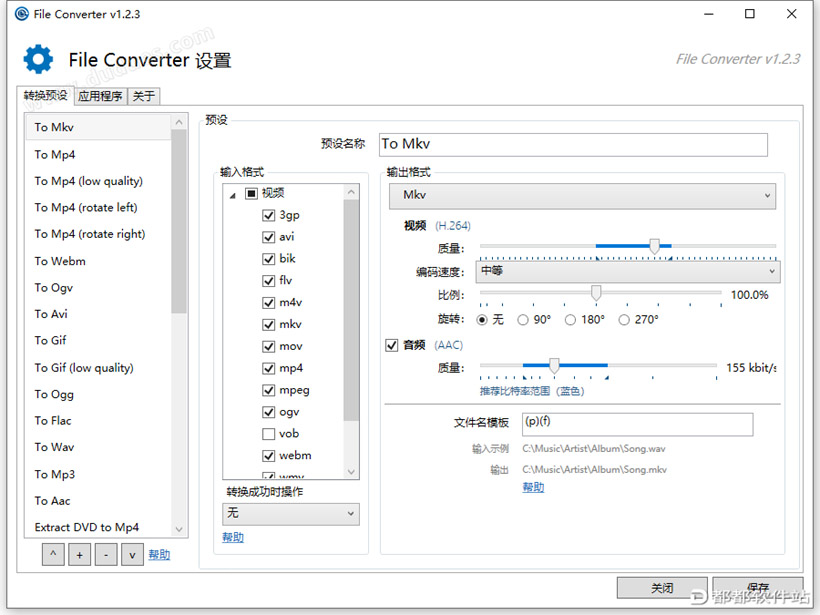Click the 比例 scale slider thumb
The width and height of the screenshot is (820, 615).
(596, 293)
